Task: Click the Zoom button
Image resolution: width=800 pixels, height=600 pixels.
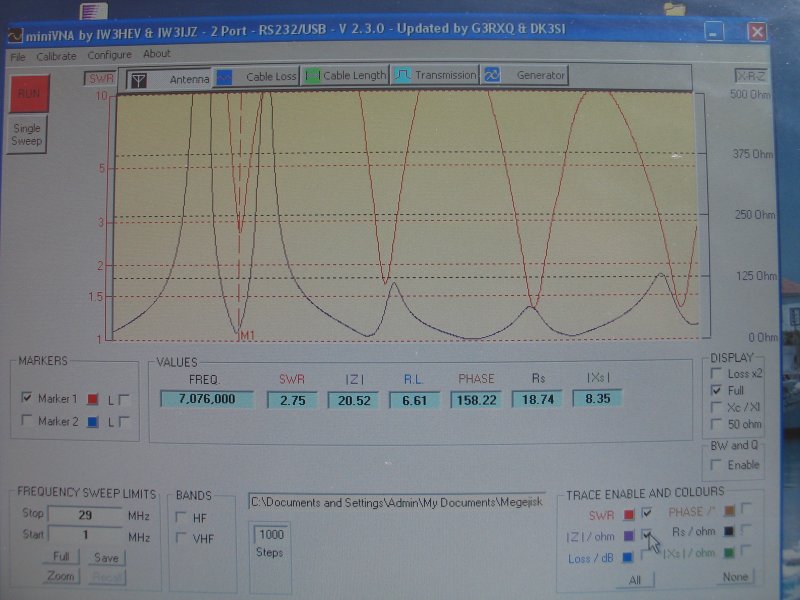Action: tap(61, 576)
